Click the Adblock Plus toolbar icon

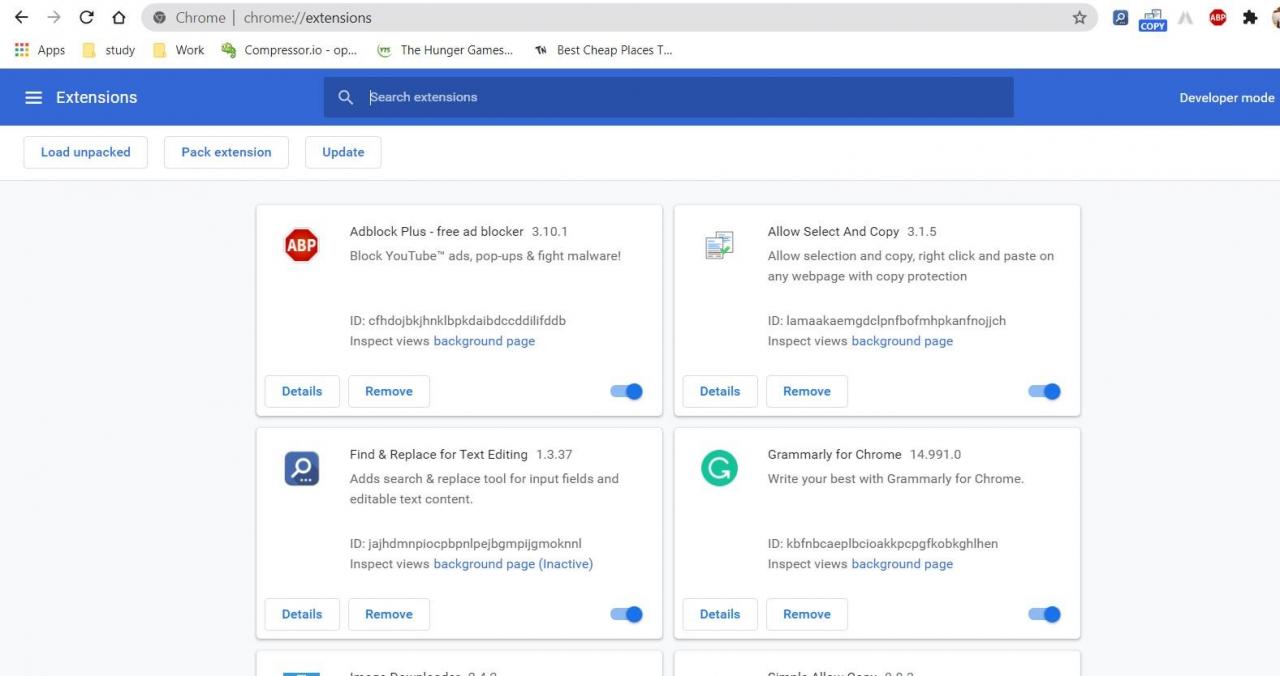(x=1217, y=17)
